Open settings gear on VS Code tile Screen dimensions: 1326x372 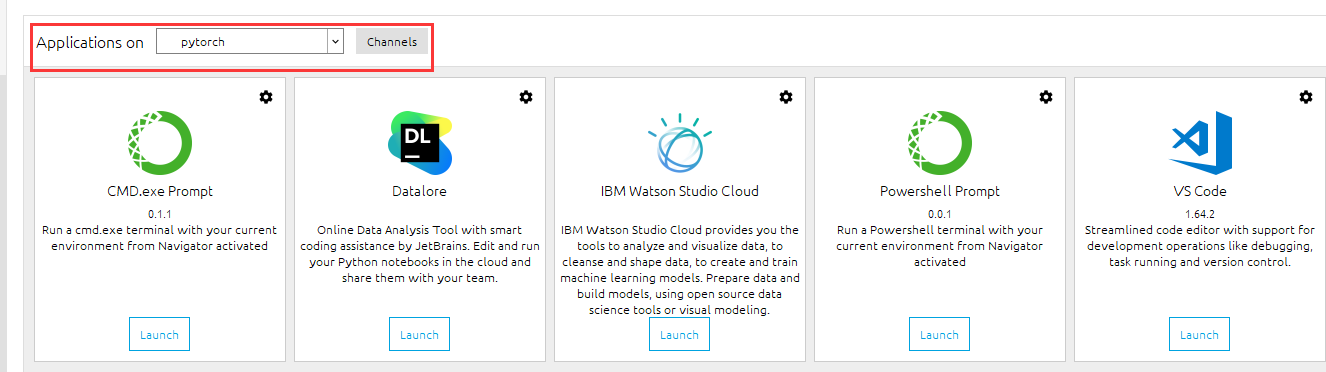[x=1306, y=97]
